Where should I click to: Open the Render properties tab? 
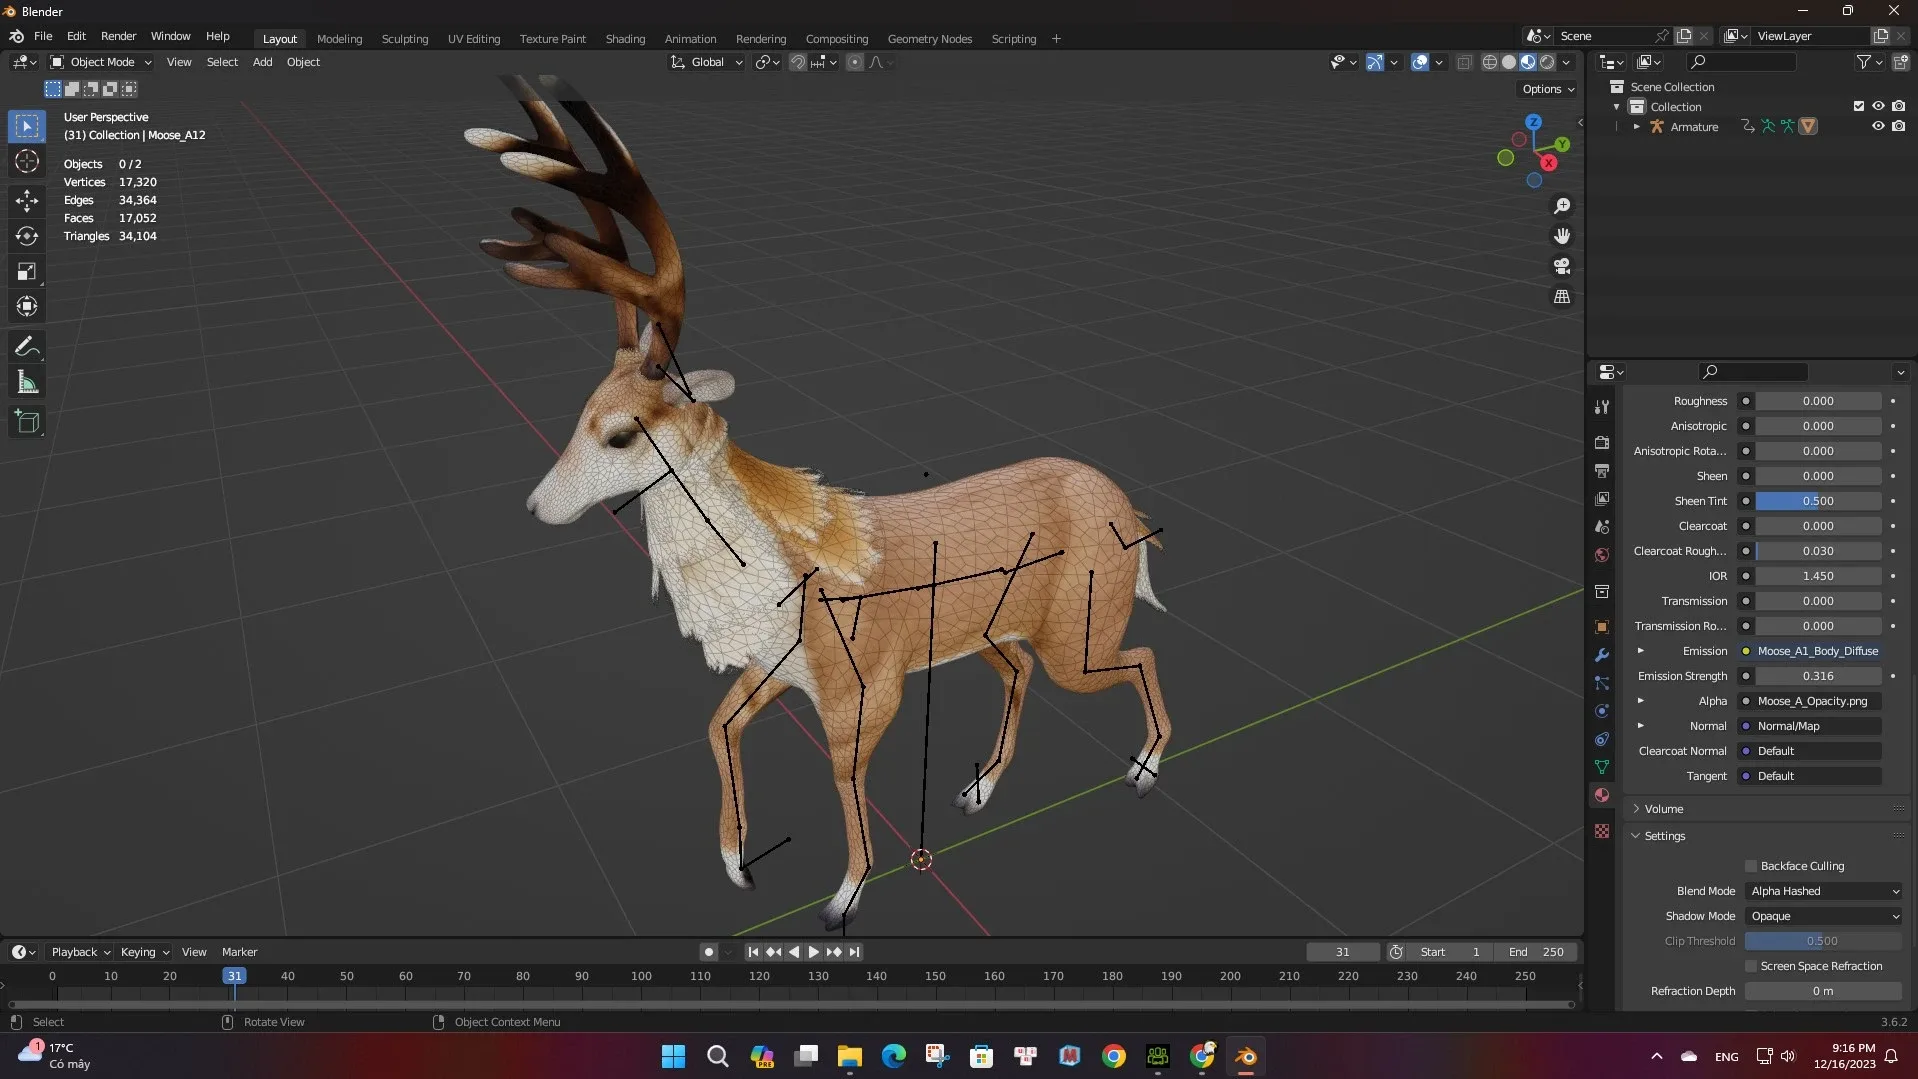1602,443
